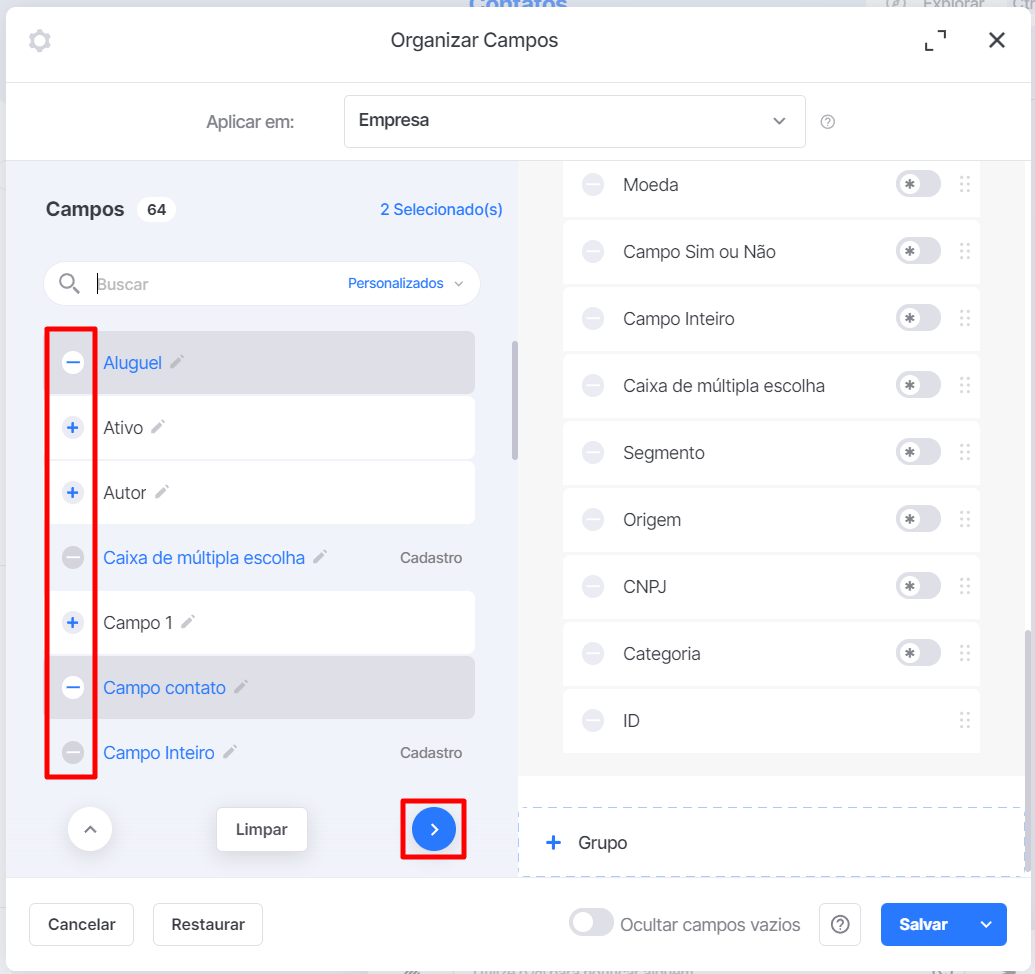The image size is (1035, 974).
Task: Add the Ativo field with plus icon
Action: [x=73, y=428]
